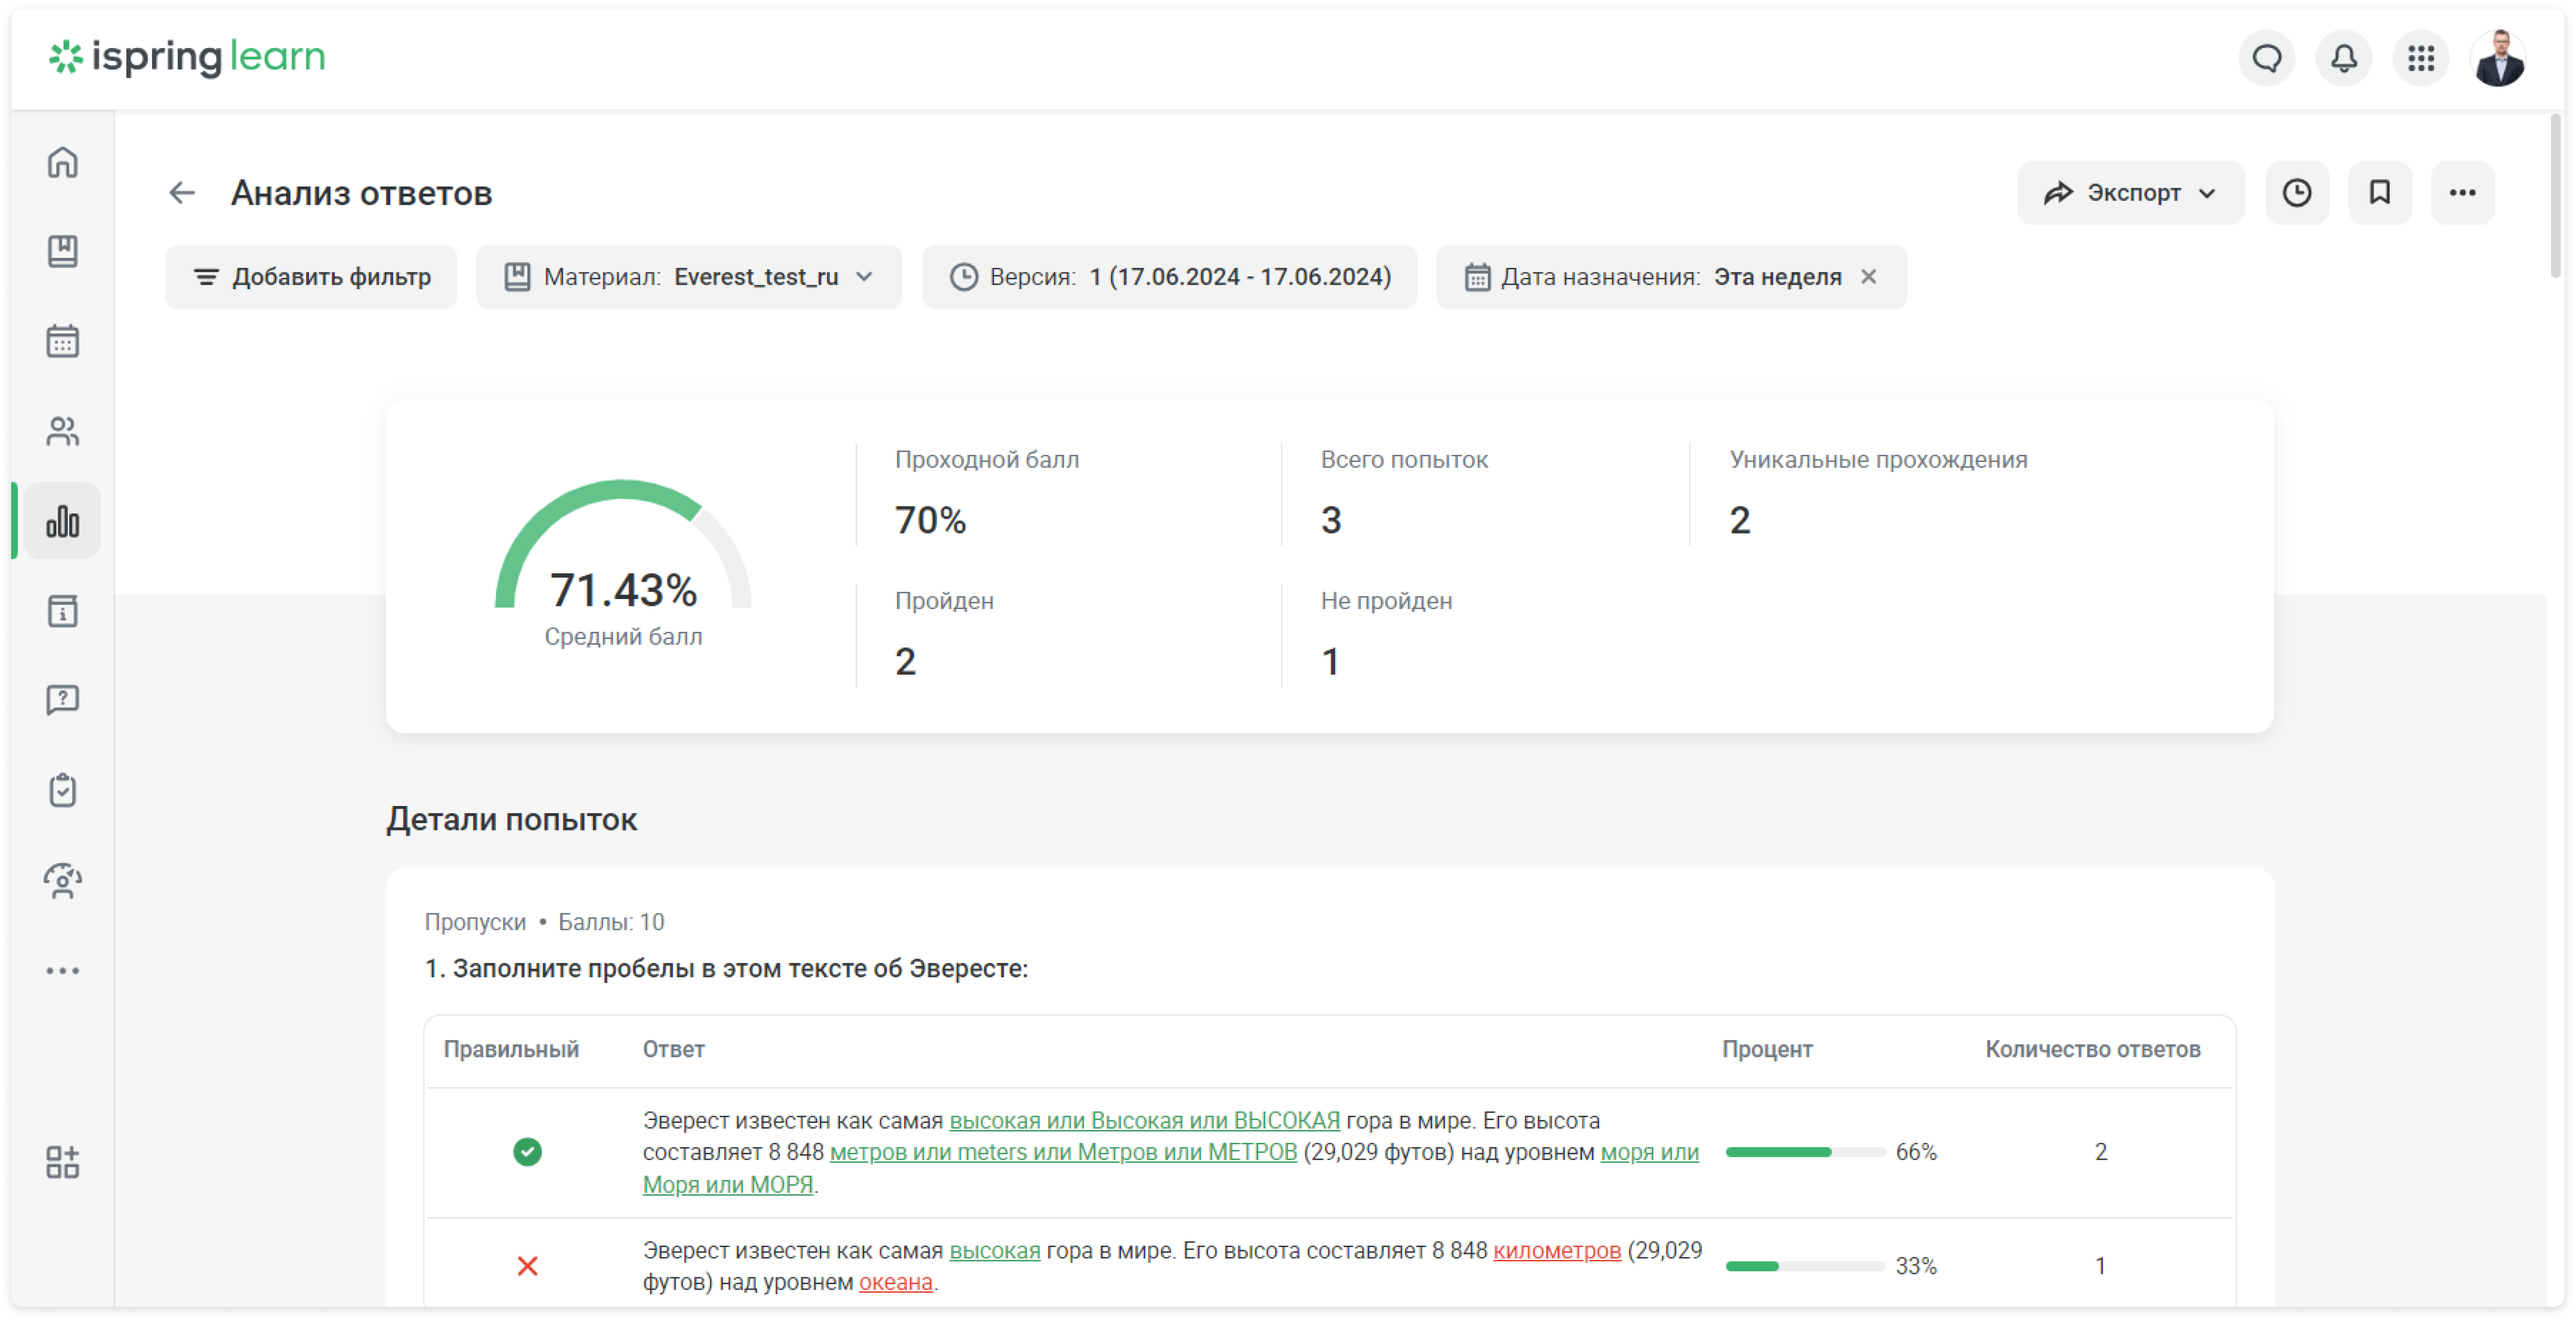
Task: Open the question bubble icon in sidebar
Action: (63, 700)
